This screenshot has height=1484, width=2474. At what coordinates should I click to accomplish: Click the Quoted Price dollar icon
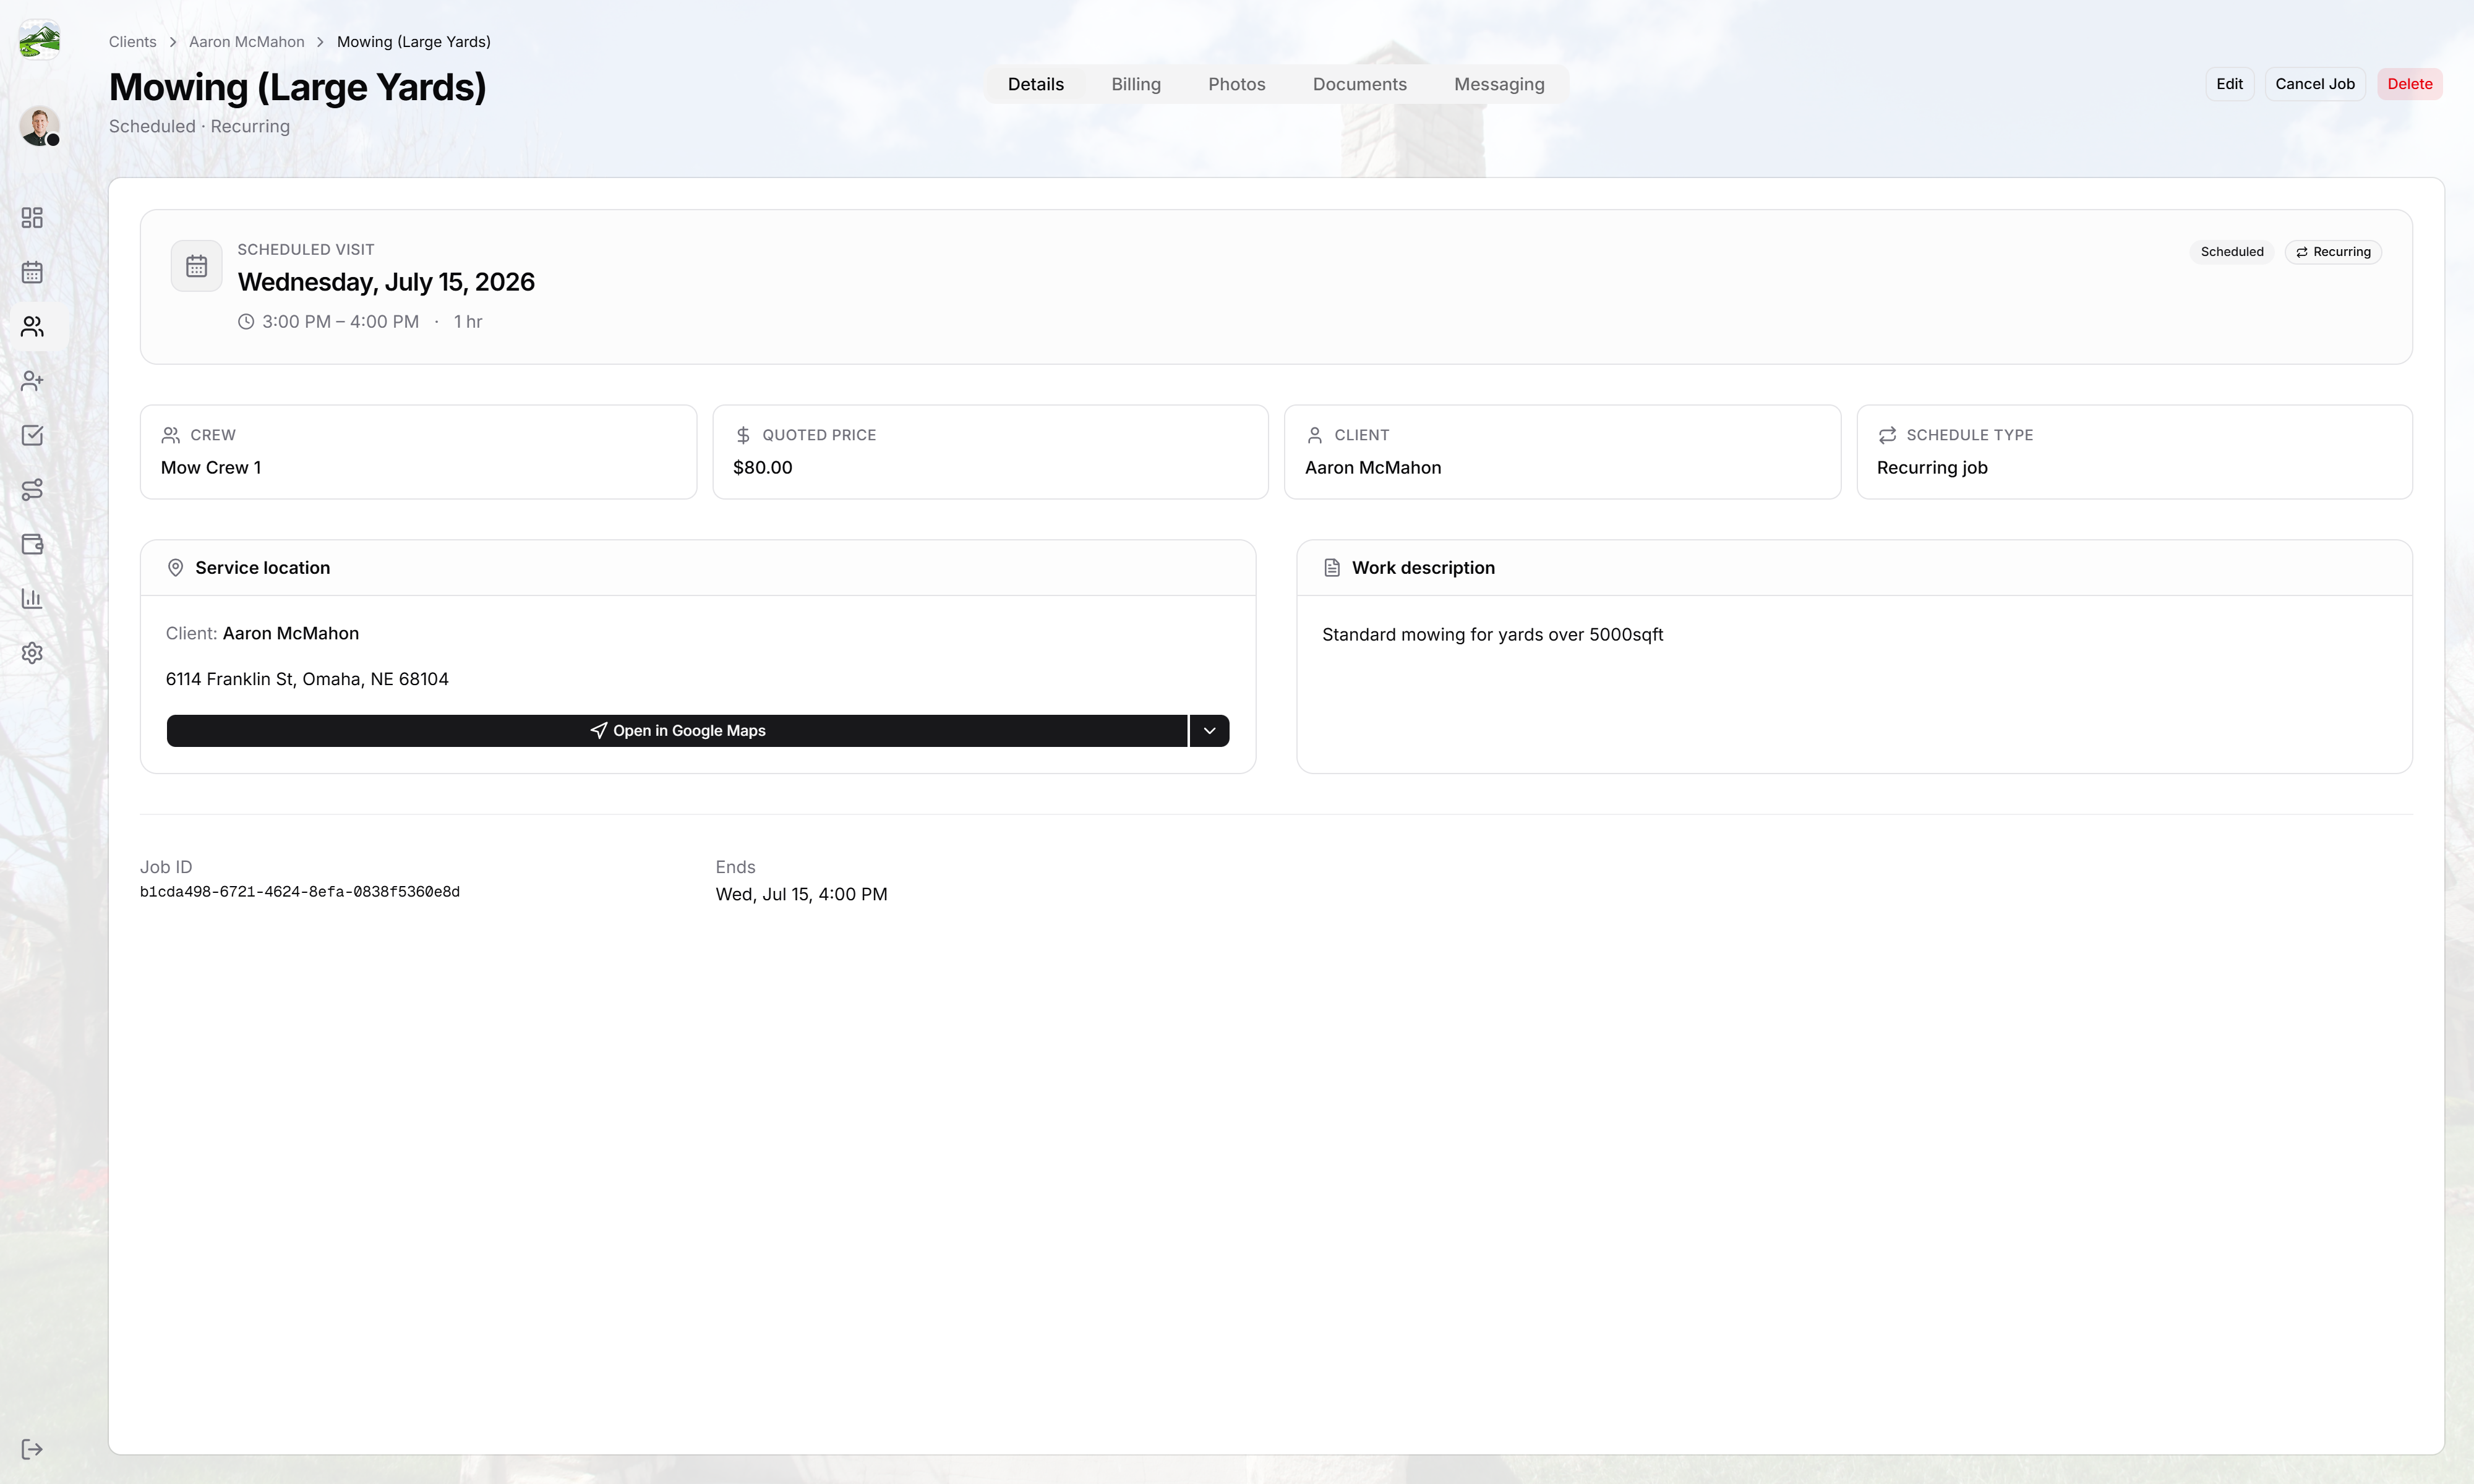(x=743, y=435)
